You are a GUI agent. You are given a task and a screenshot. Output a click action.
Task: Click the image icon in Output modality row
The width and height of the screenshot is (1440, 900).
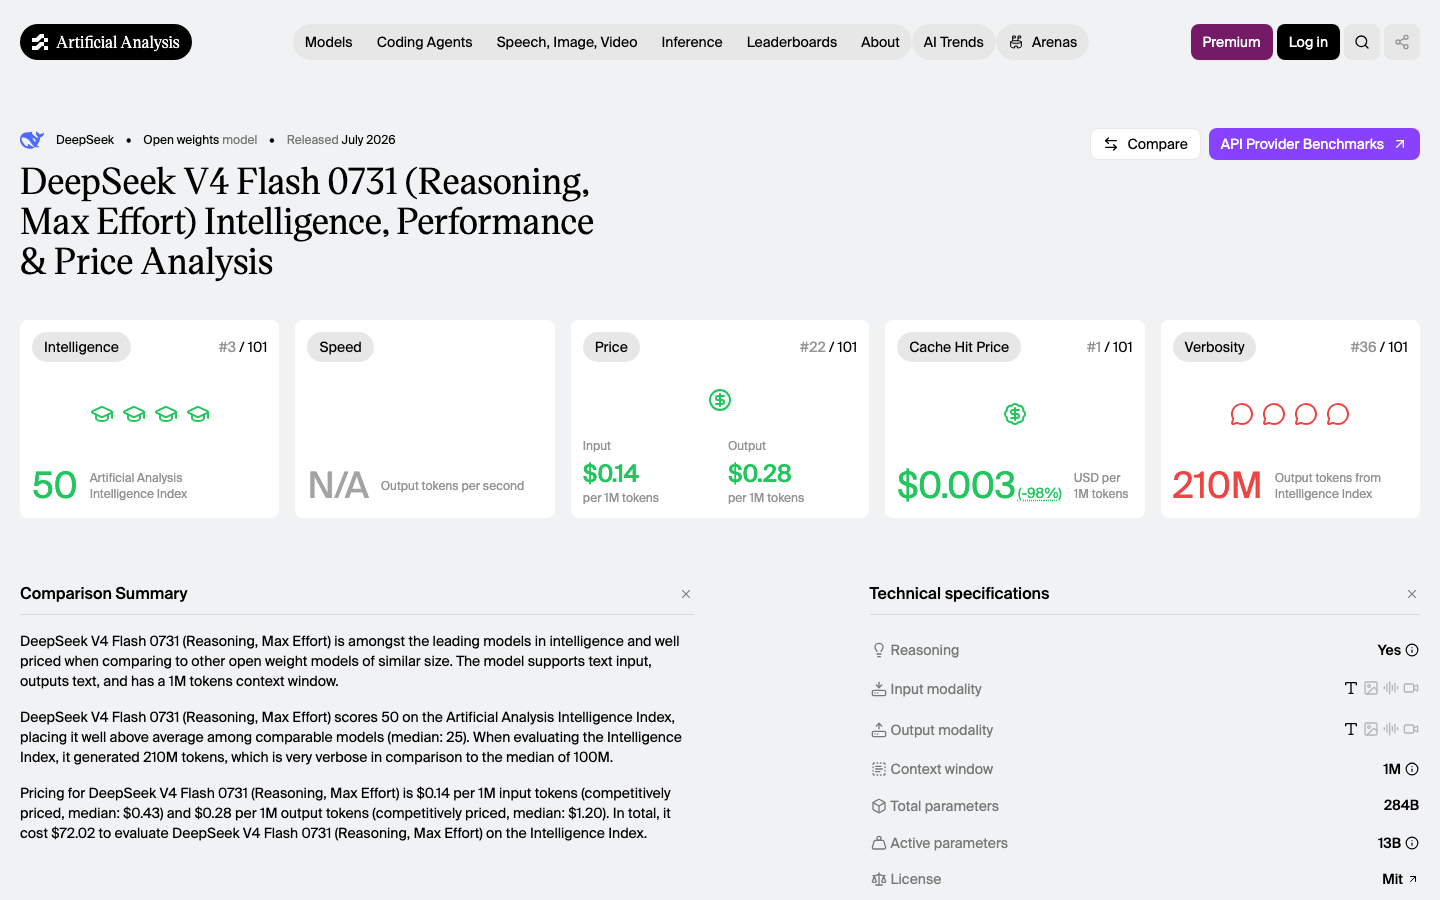pos(1371,729)
